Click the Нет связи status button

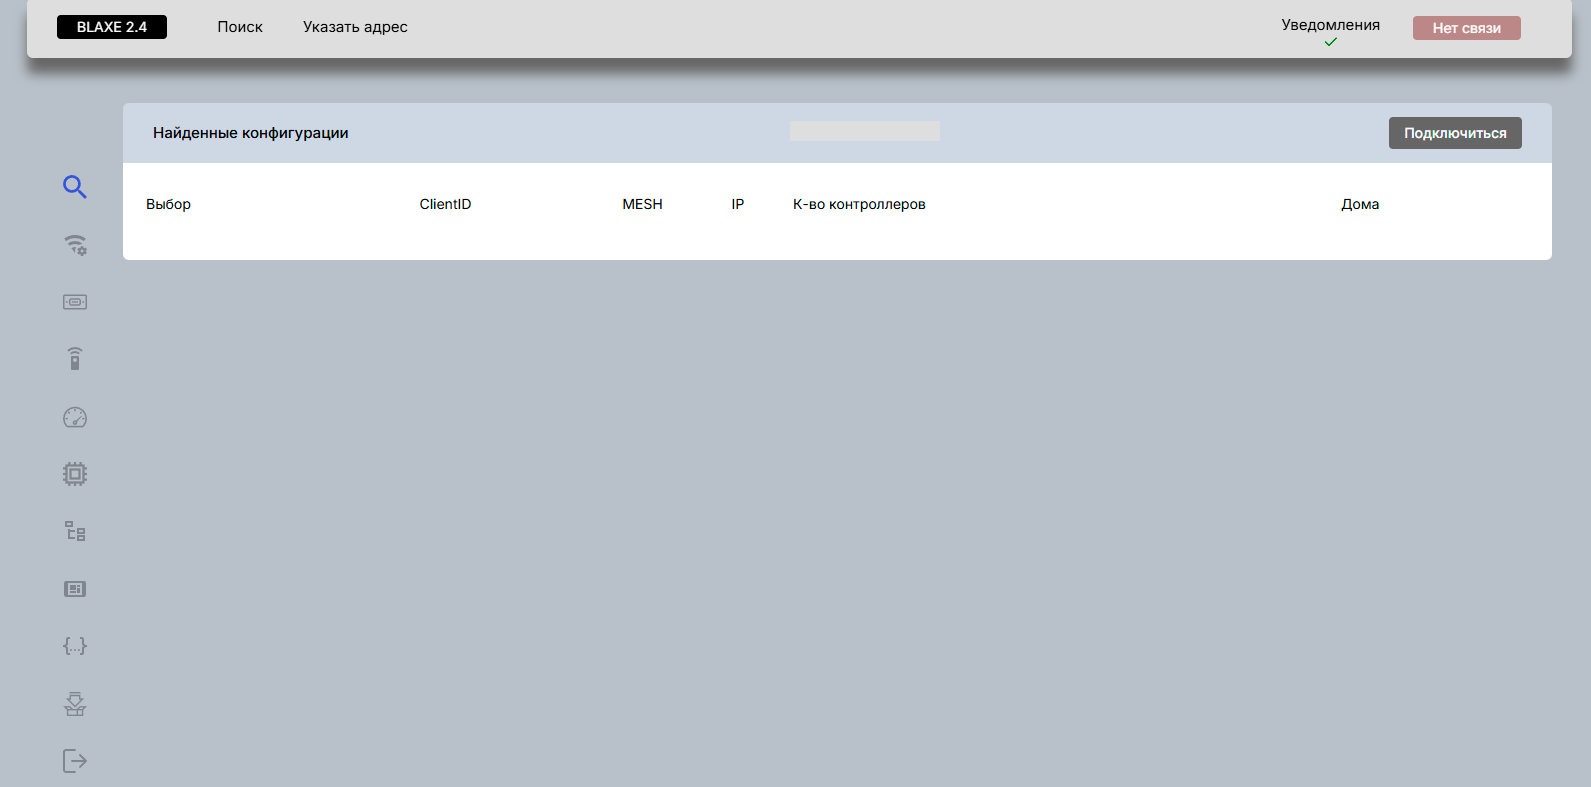[1466, 28]
